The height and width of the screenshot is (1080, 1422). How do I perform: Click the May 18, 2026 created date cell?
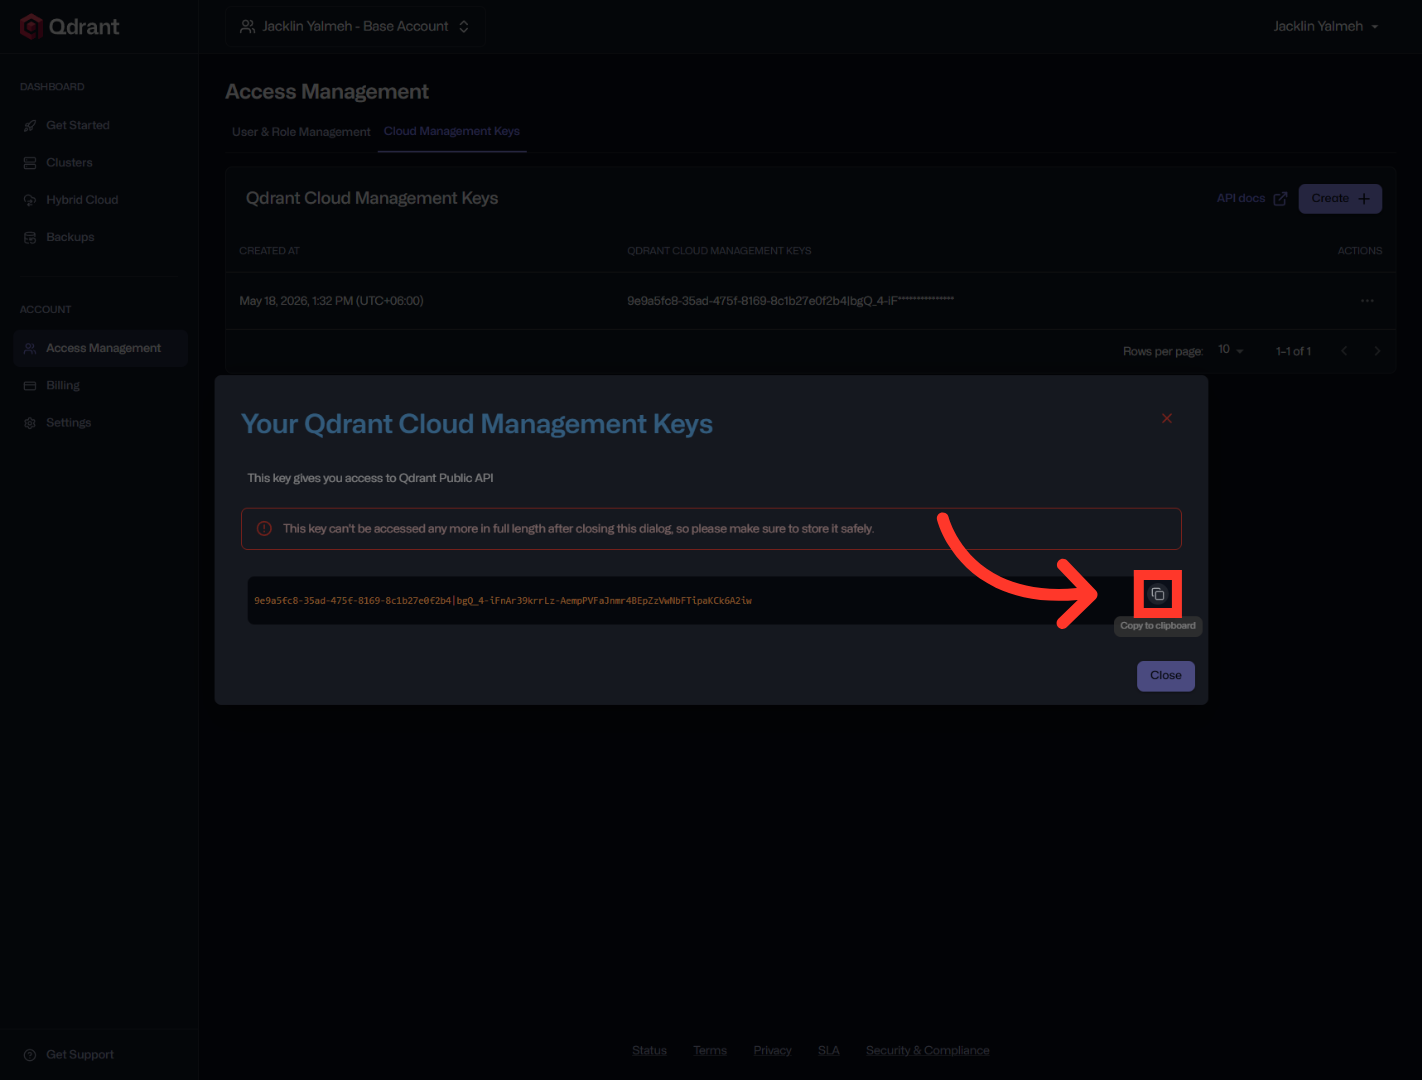tap(331, 301)
